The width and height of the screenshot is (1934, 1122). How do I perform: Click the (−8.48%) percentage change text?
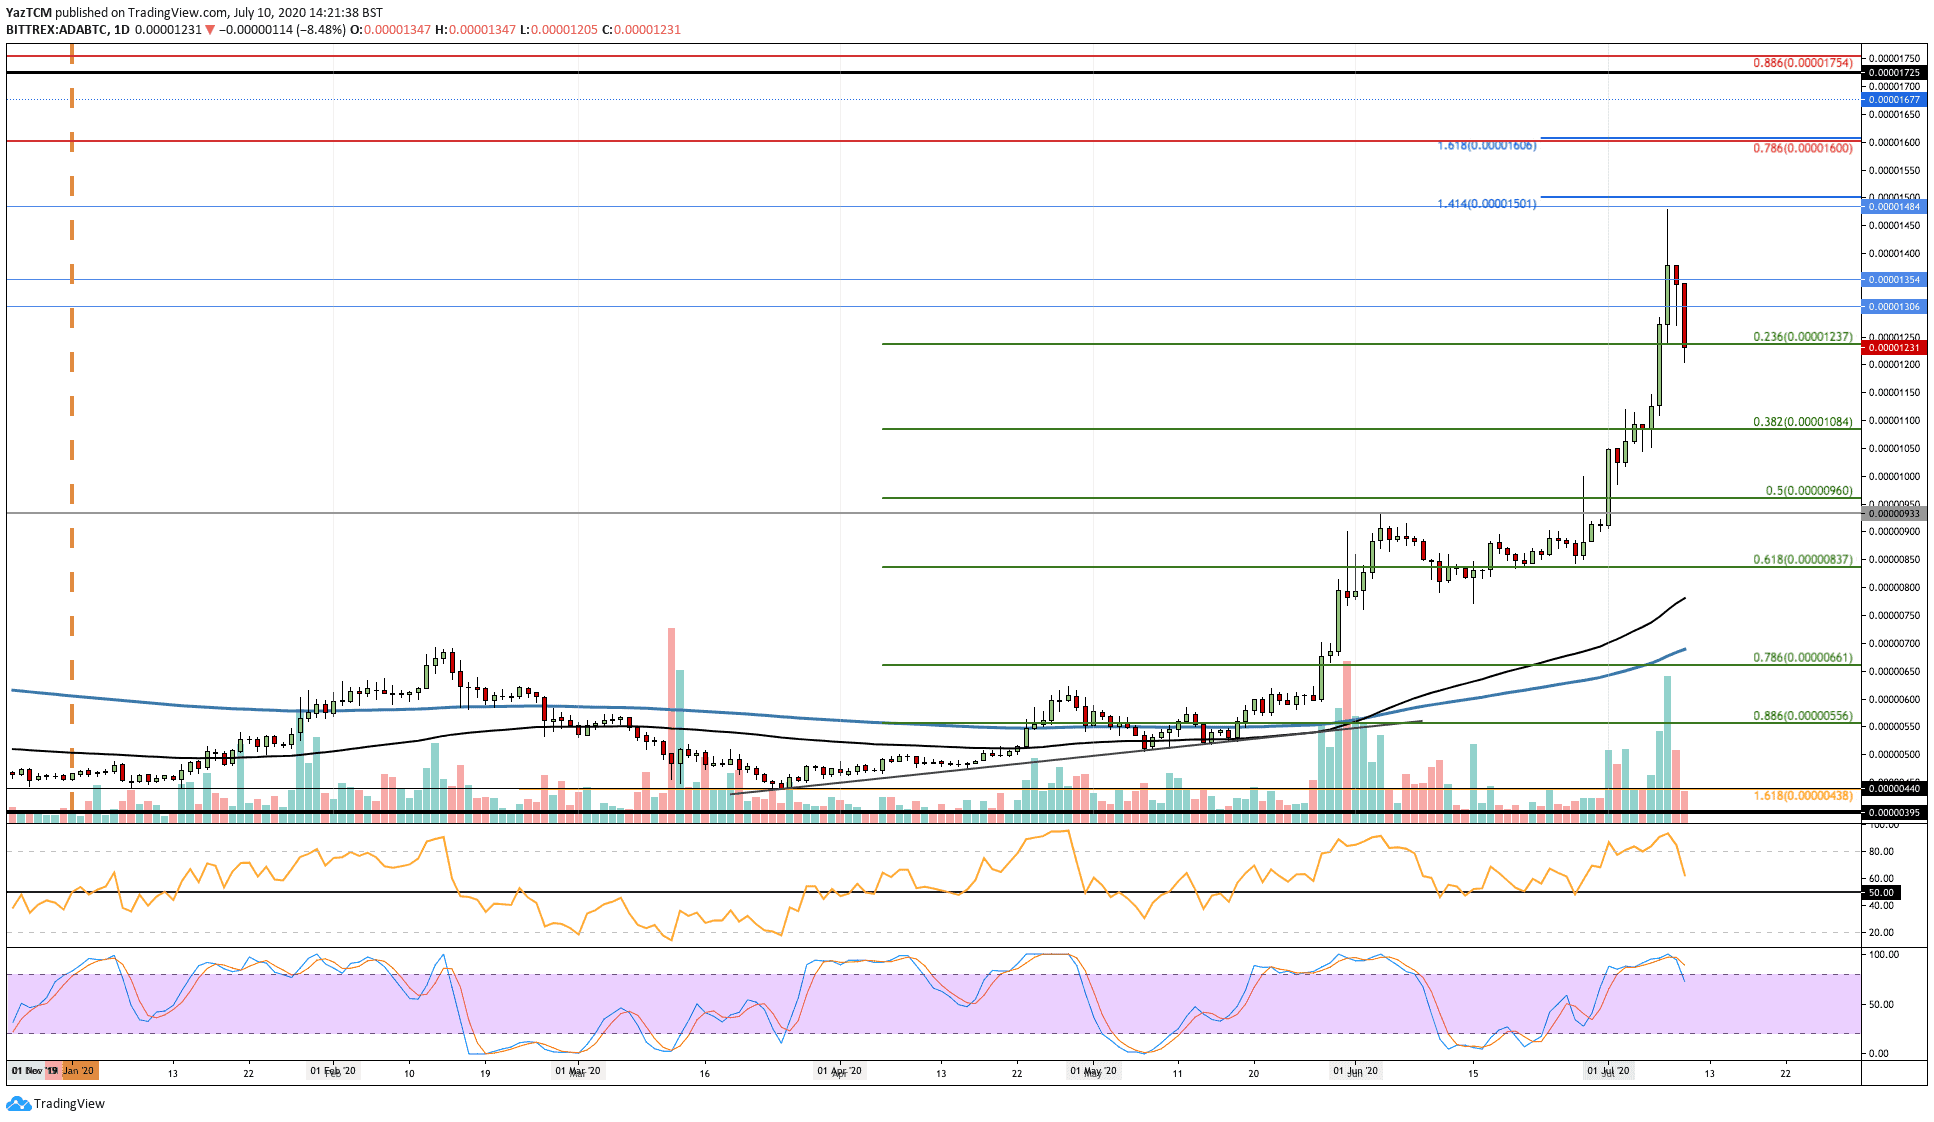point(321,30)
